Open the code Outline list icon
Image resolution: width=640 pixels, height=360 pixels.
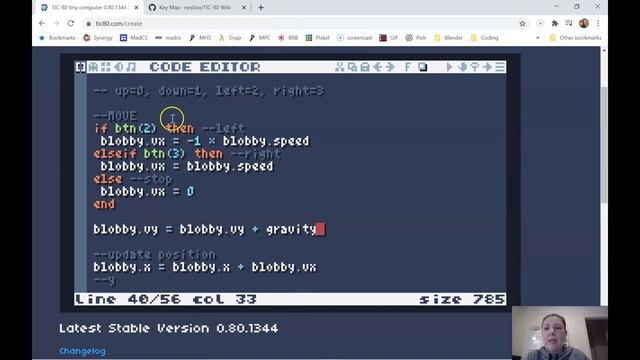click(500, 67)
